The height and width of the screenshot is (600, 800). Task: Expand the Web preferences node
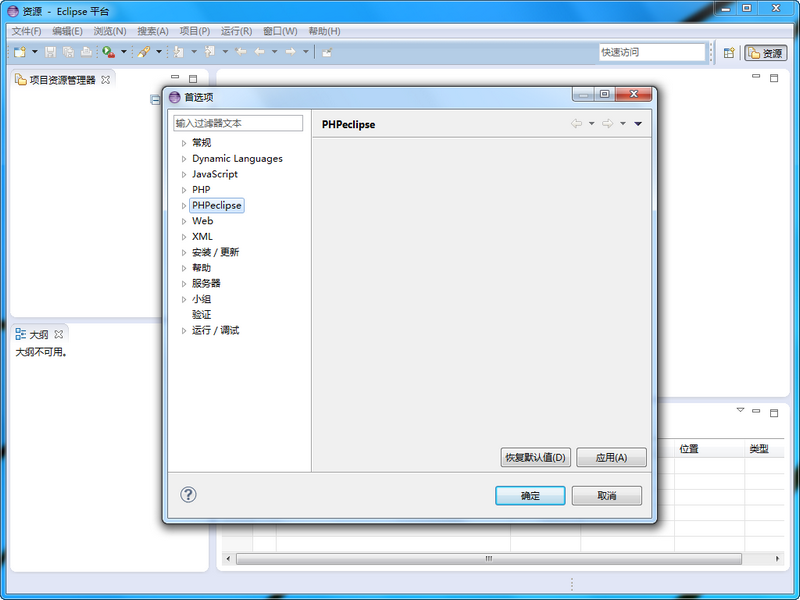(x=186, y=221)
